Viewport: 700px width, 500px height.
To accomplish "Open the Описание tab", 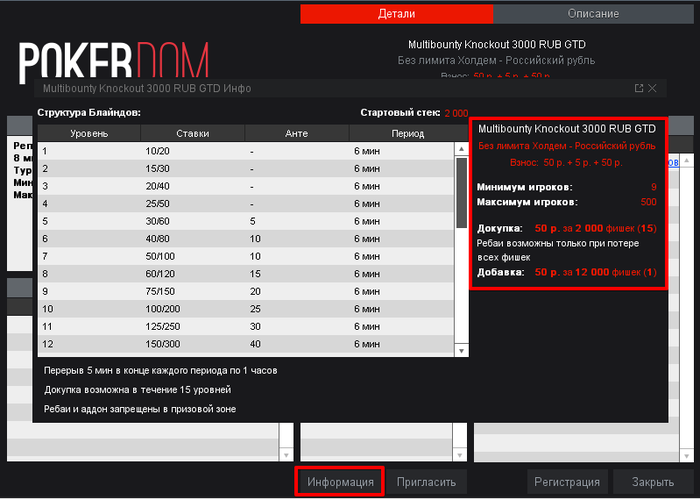I will 593,14.
